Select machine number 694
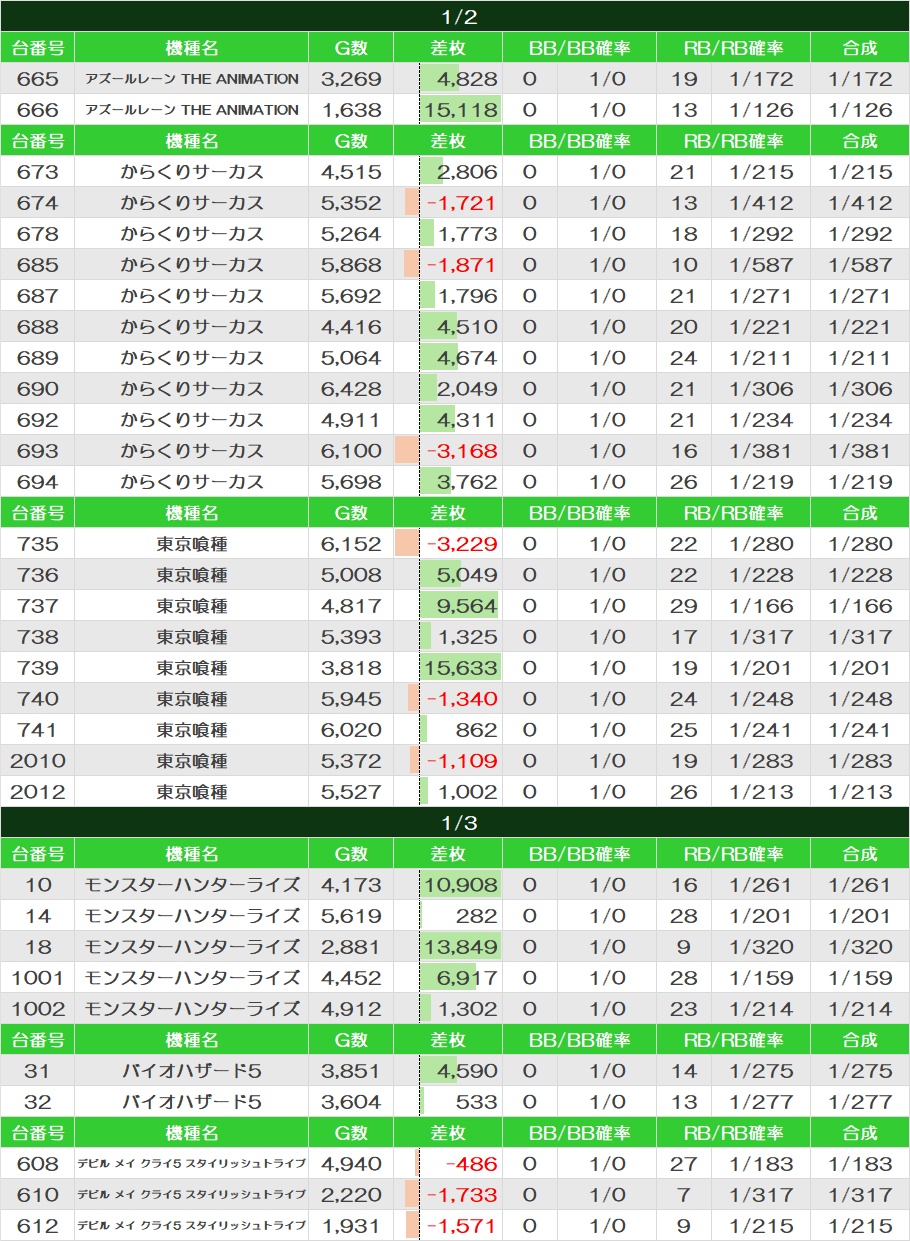 tap(38, 482)
